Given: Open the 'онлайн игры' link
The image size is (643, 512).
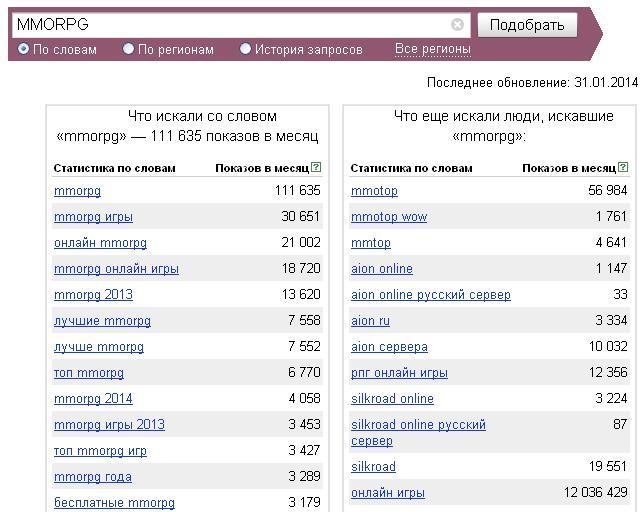Looking at the screenshot, I should coord(388,493).
